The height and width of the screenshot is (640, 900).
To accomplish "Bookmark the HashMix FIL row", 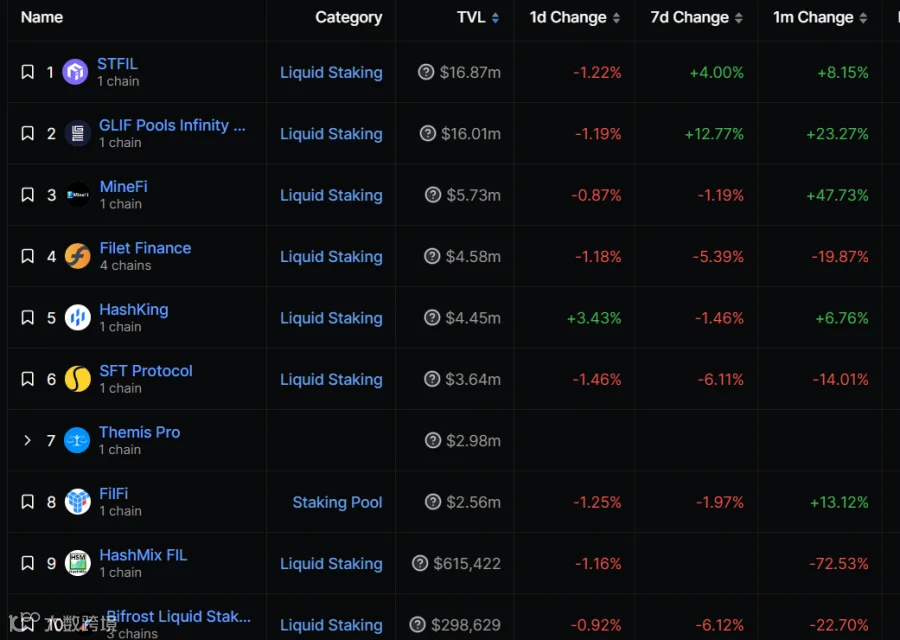I will (27, 563).
